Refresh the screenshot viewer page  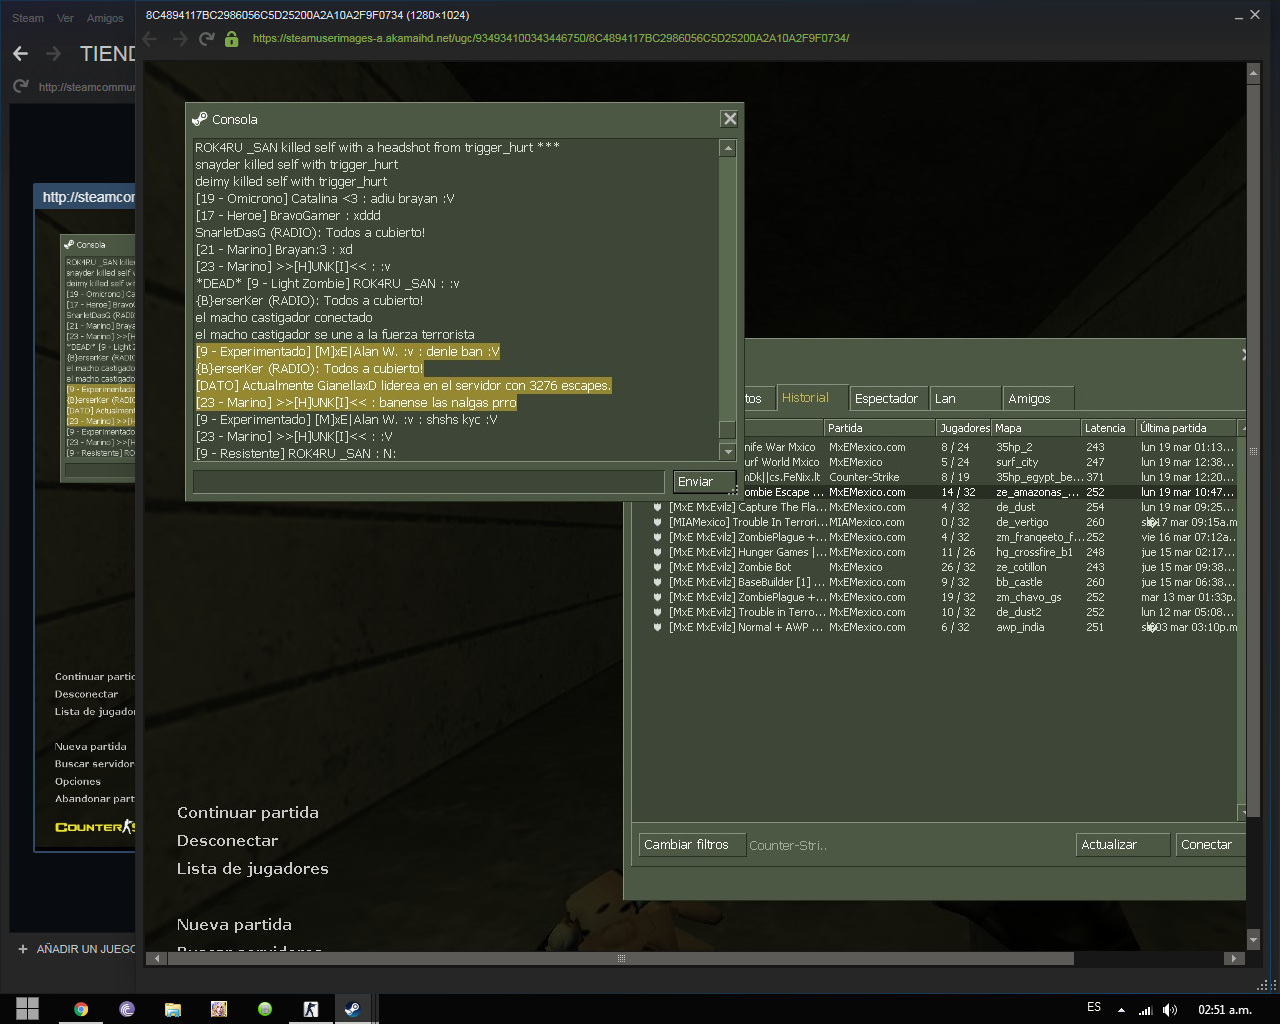pyautogui.click(x=207, y=38)
